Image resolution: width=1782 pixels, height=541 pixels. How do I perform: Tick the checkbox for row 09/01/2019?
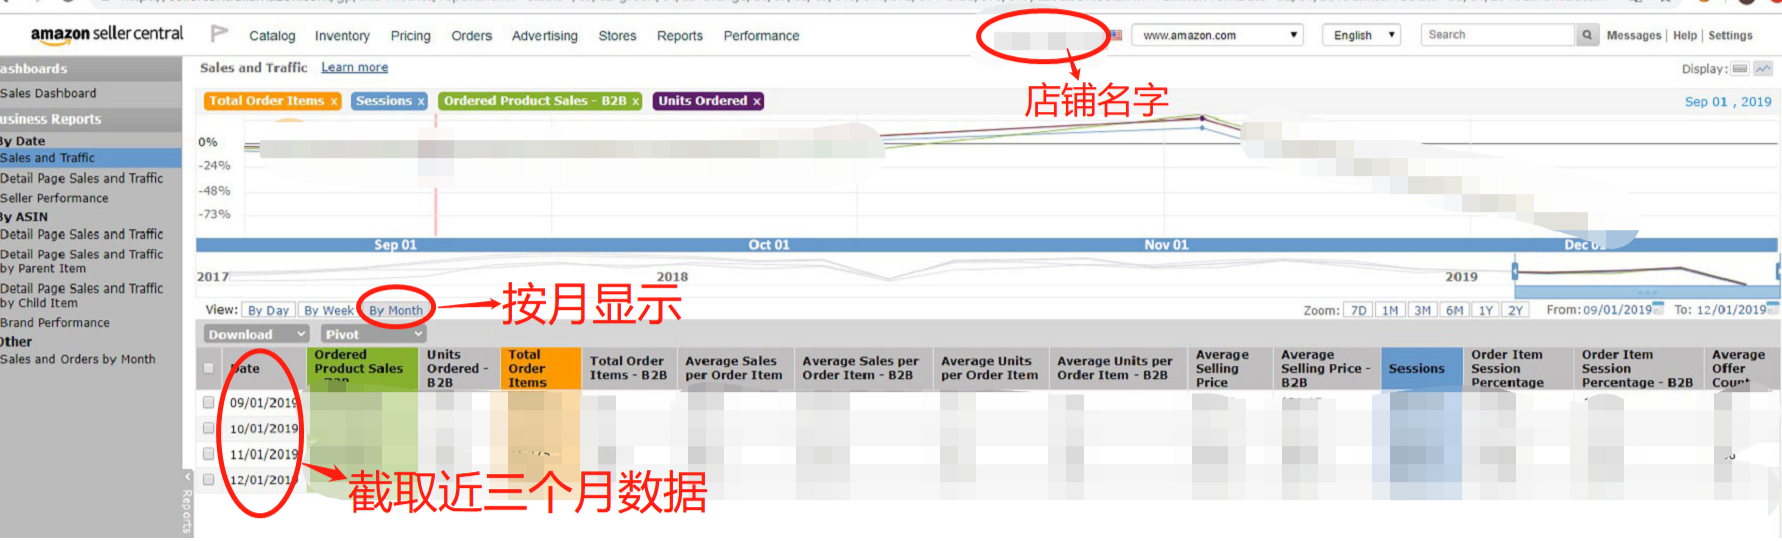[208, 402]
